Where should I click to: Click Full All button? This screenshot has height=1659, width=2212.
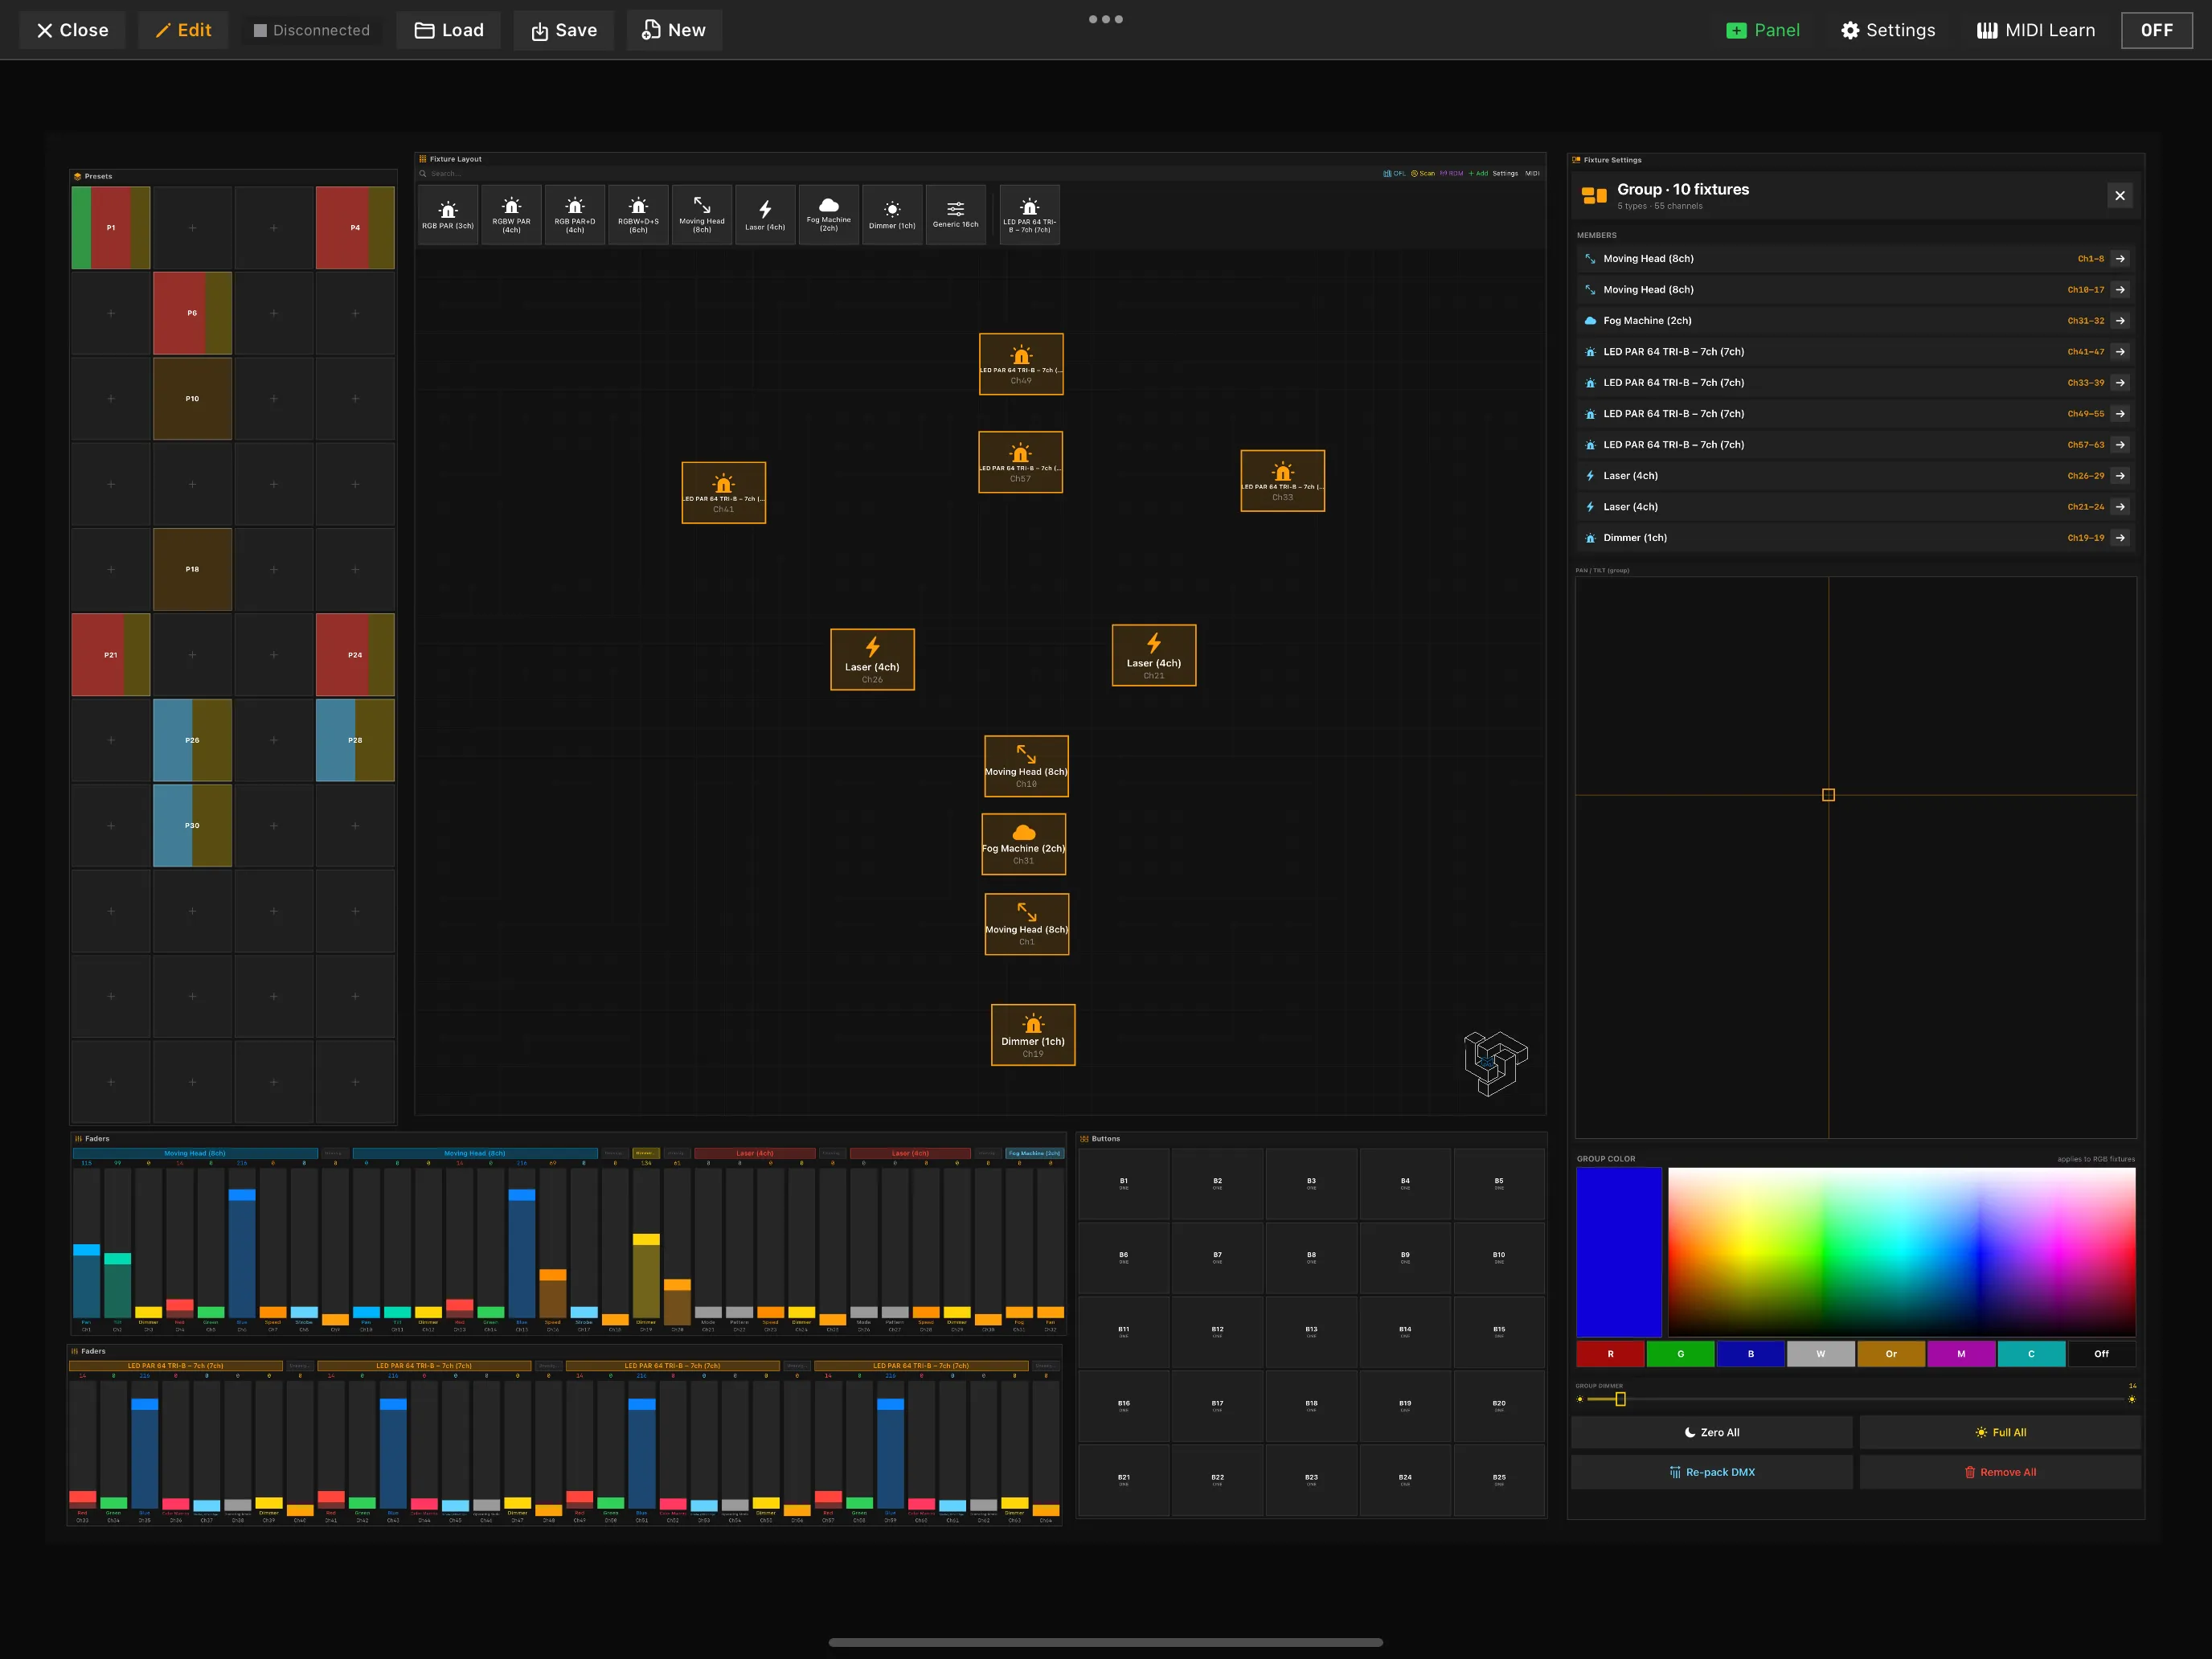coord(2000,1432)
